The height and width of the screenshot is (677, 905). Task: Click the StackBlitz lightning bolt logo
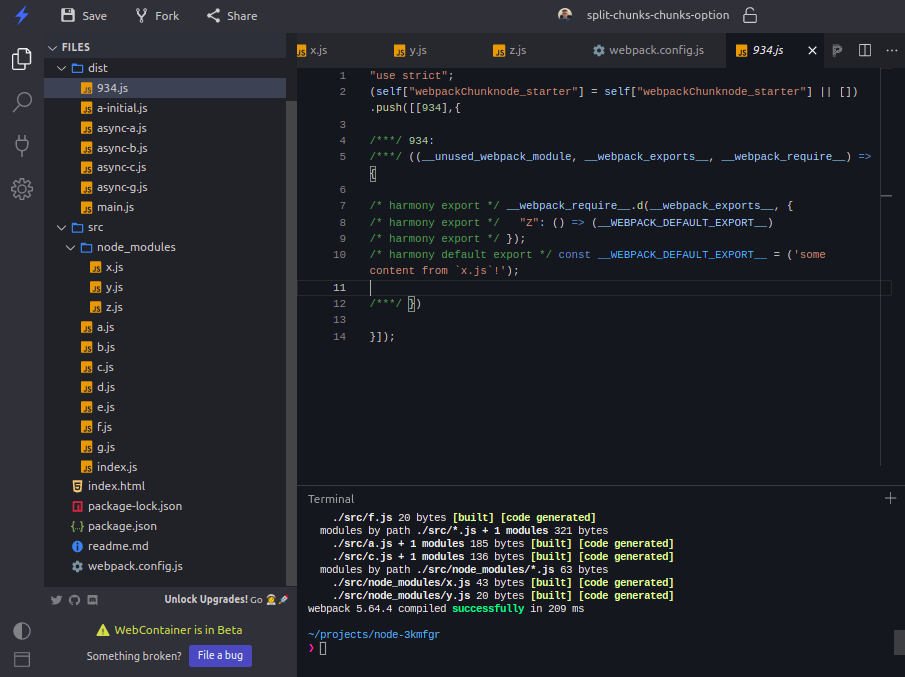coord(21,15)
